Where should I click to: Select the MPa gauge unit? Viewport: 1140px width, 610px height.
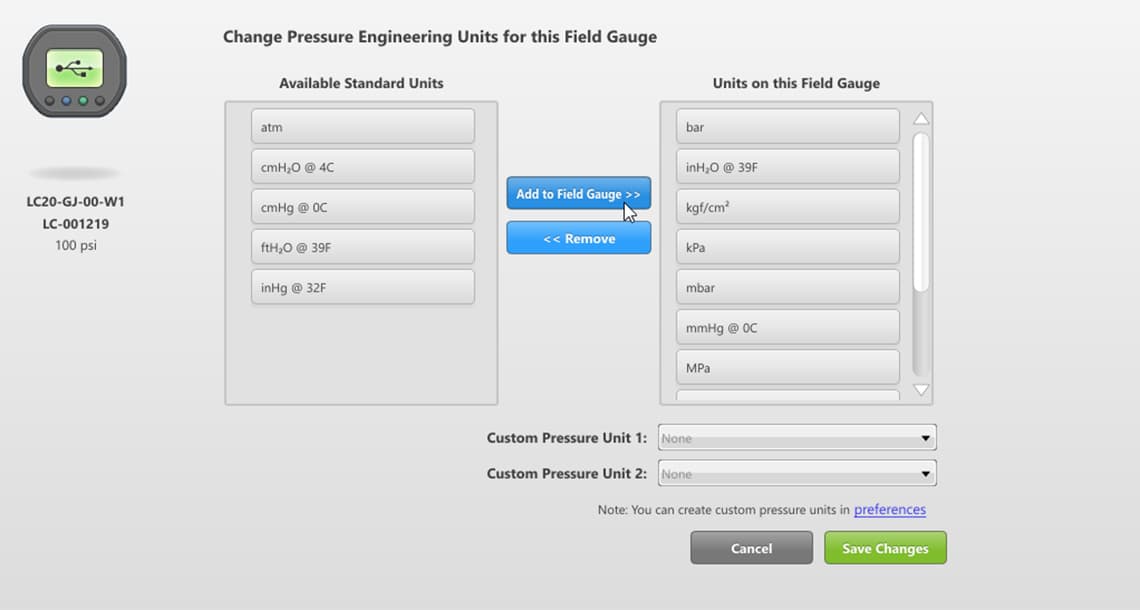787,366
